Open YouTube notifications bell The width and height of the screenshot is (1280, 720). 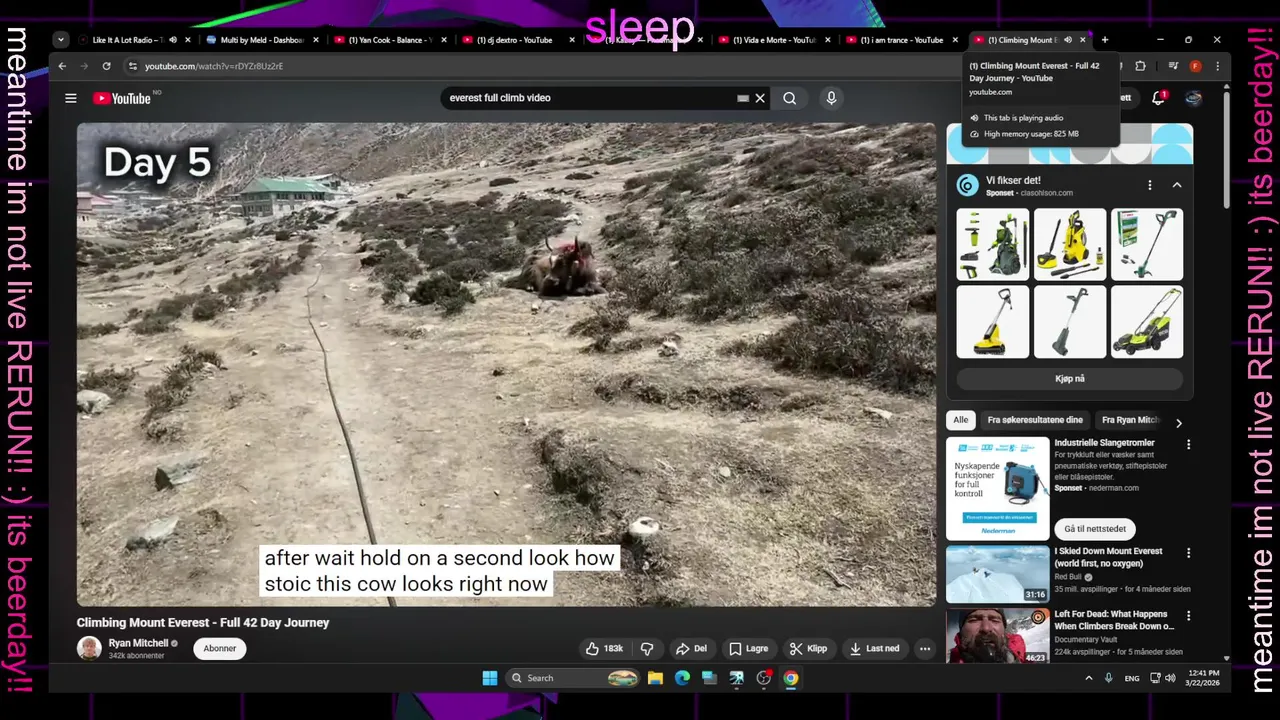coord(1158,98)
